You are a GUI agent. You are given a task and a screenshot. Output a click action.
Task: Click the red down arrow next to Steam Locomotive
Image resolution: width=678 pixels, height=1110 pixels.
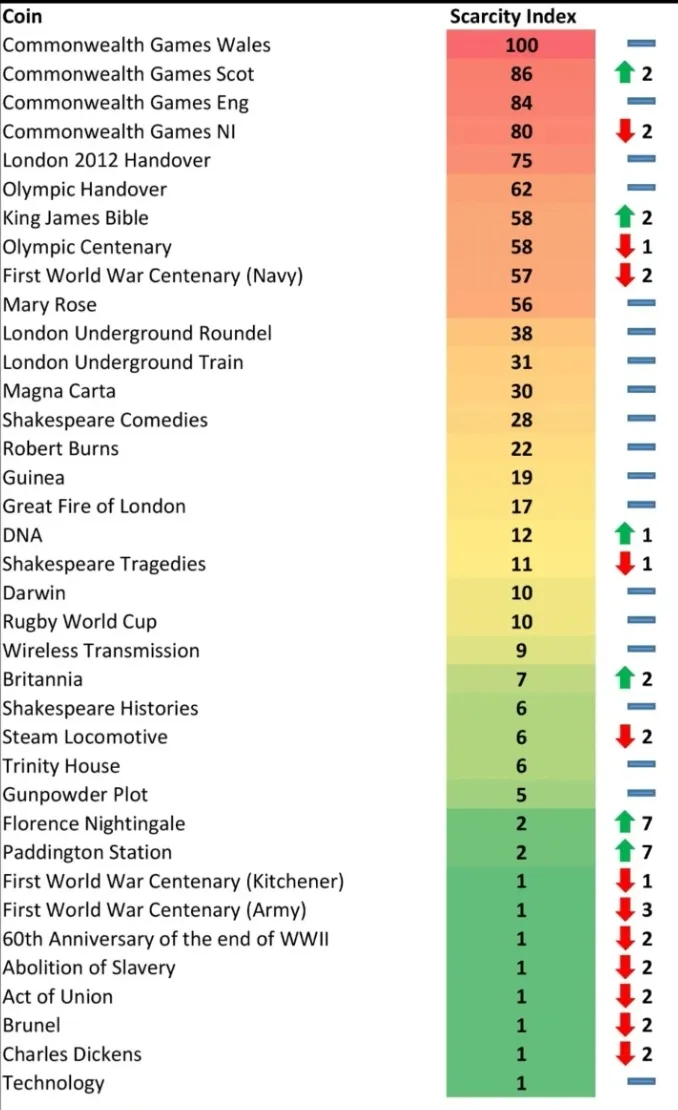point(624,736)
